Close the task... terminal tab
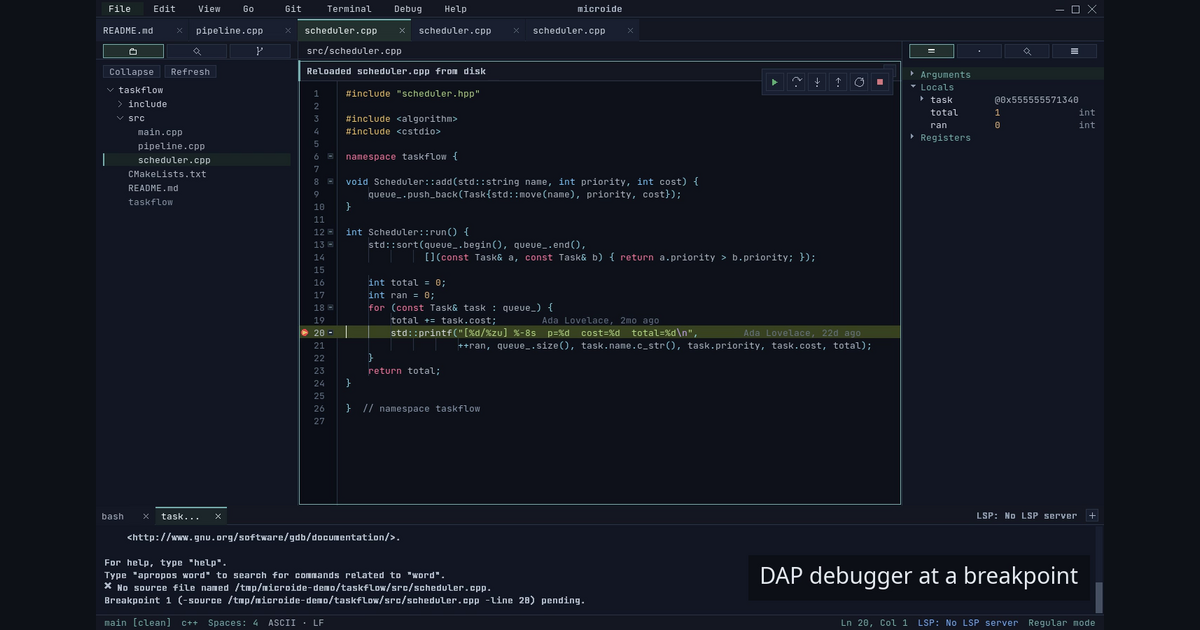Image resolution: width=1200 pixels, height=630 pixels. click(217, 516)
